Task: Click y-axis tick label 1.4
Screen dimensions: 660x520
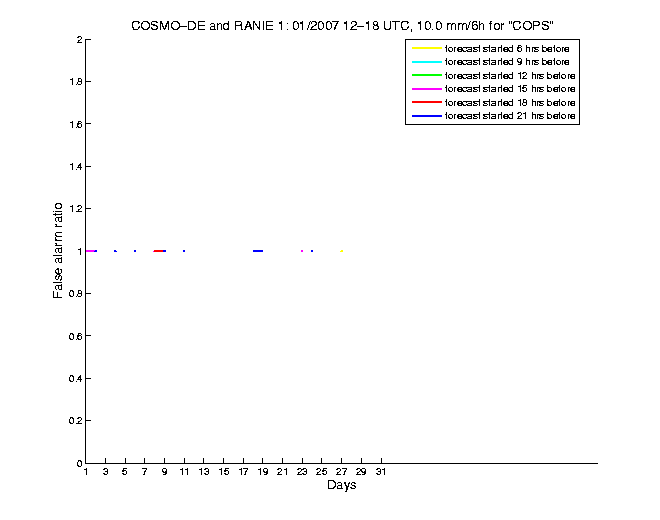Action: (x=74, y=167)
